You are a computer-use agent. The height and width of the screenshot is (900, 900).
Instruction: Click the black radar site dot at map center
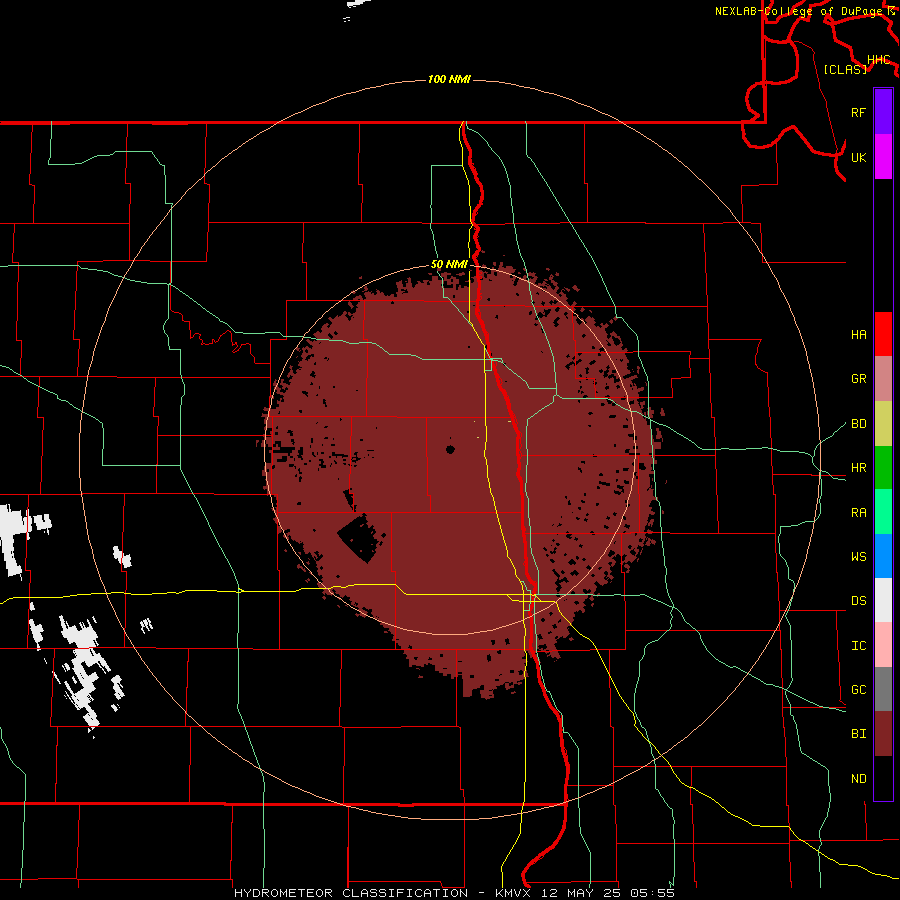[450, 449]
